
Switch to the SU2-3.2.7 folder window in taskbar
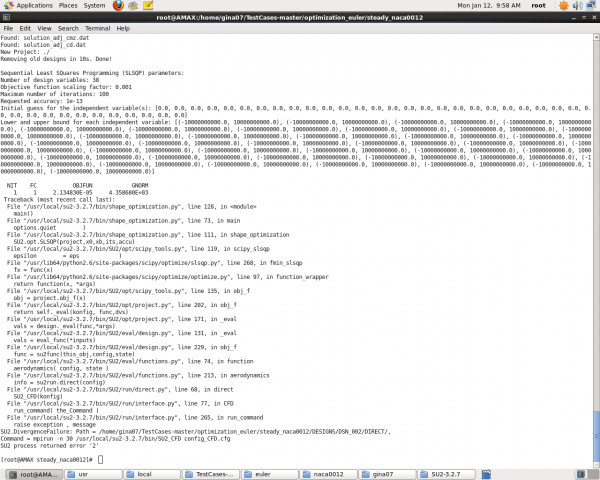pos(447,474)
